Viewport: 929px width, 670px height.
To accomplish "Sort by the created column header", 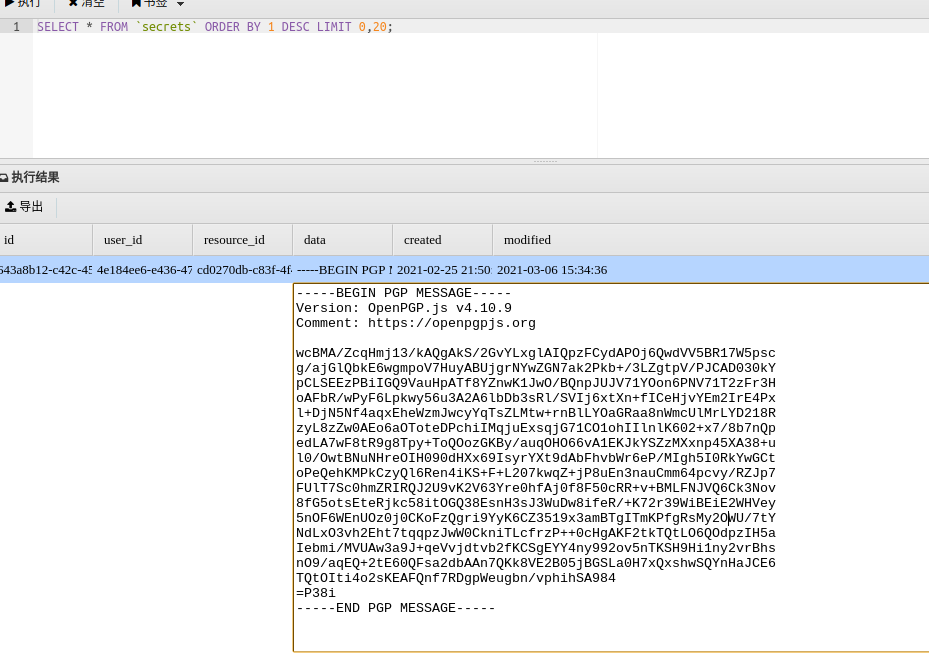I will (443, 240).
